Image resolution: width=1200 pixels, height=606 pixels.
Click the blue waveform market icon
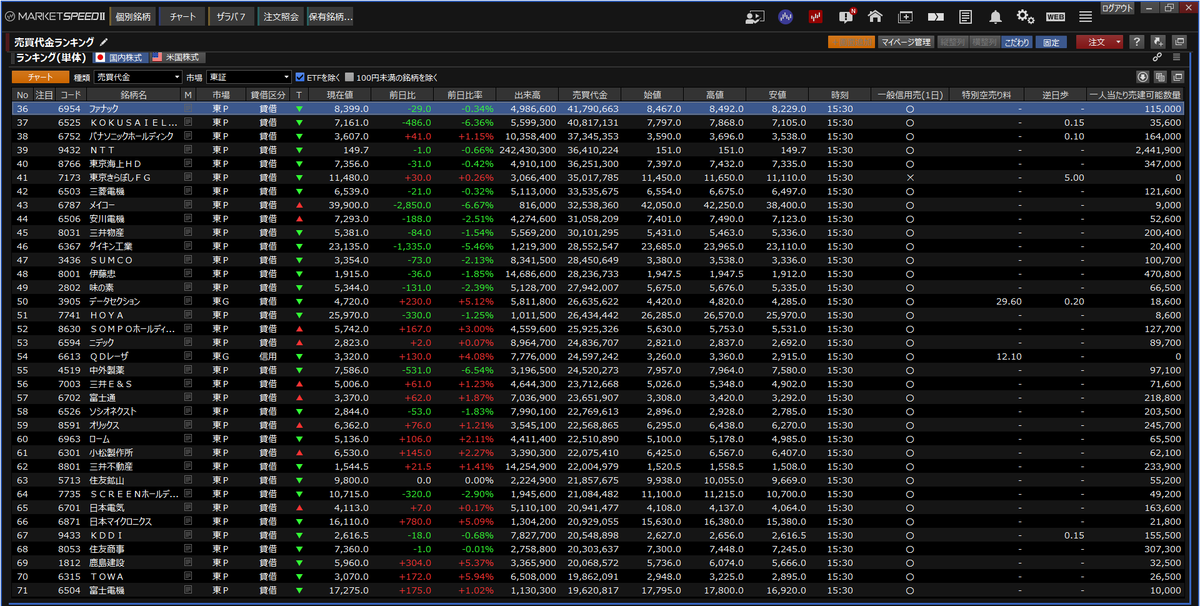click(x=786, y=16)
